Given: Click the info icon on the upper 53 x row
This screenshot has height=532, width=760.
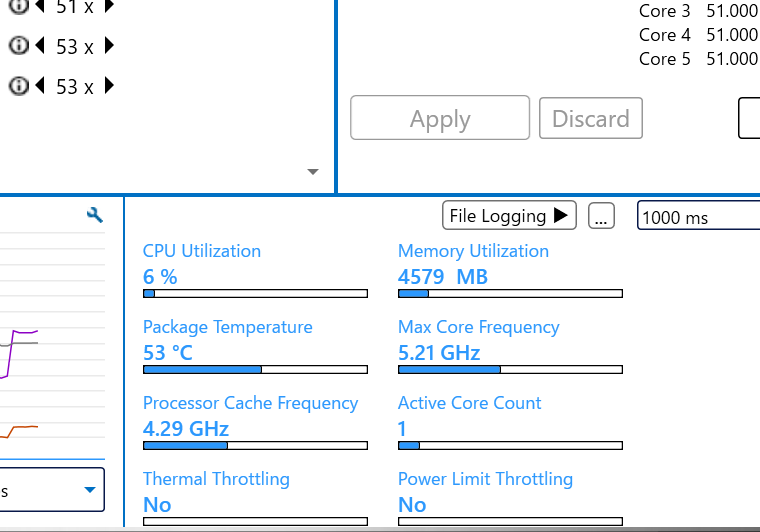Looking at the screenshot, I should (x=18, y=46).
